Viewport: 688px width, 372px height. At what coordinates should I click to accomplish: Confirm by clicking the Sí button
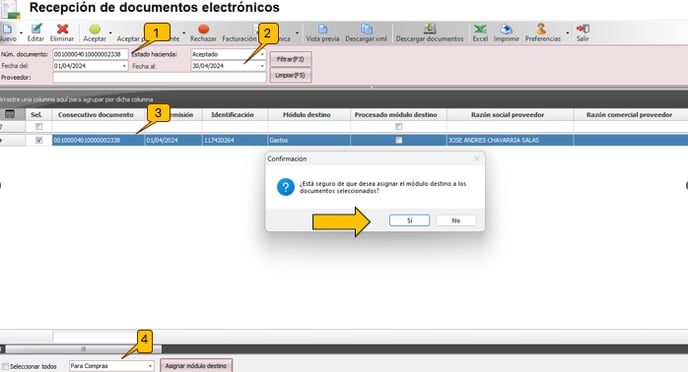409,221
